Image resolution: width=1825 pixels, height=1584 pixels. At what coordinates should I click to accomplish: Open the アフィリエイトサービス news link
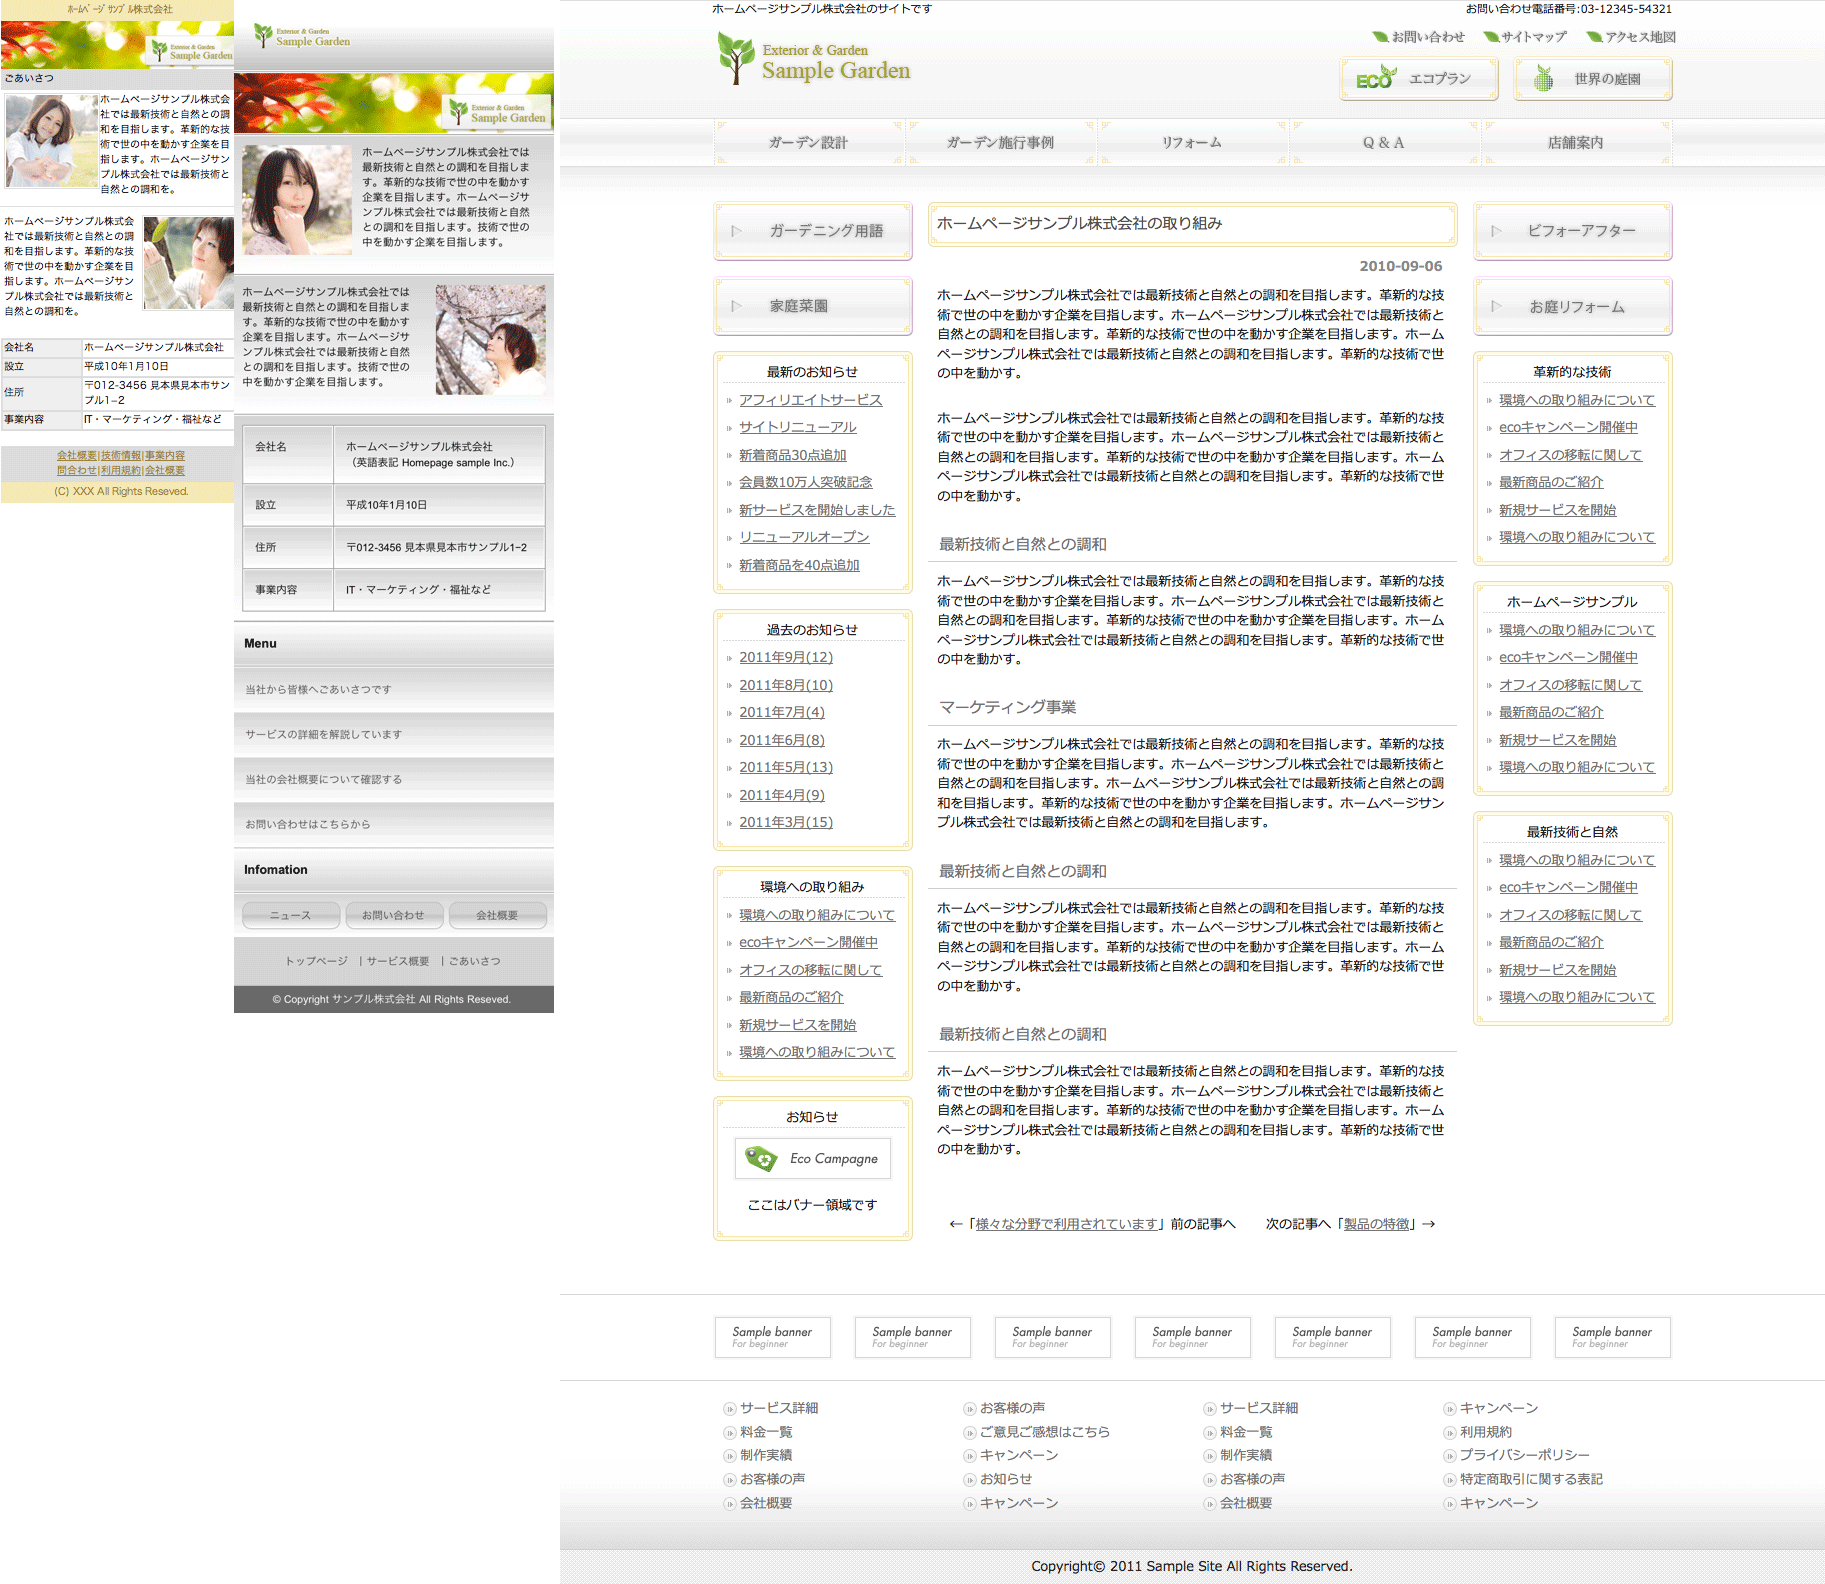pyautogui.click(x=810, y=400)
